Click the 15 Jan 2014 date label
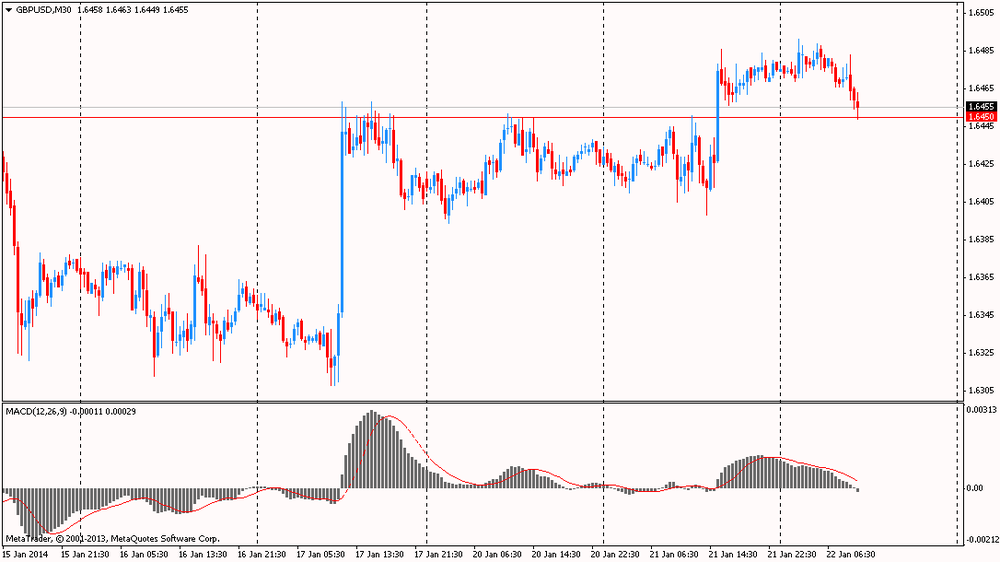 25,553
